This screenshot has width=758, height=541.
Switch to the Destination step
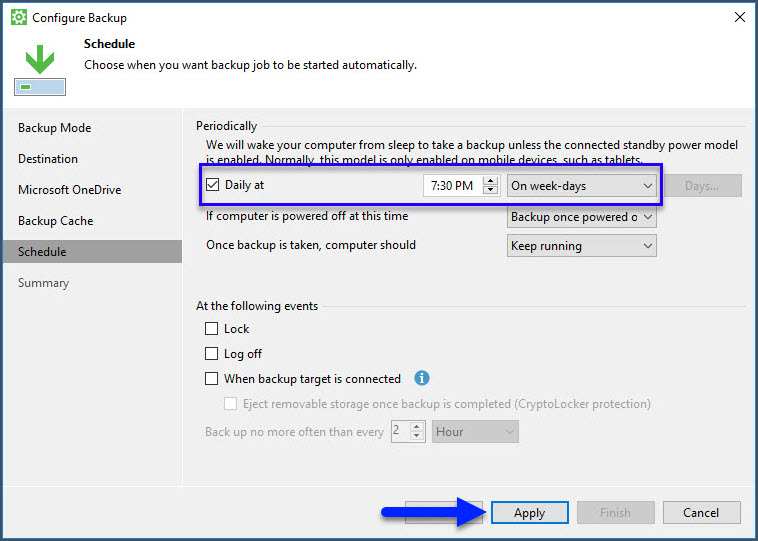click(x=48, y=159)
